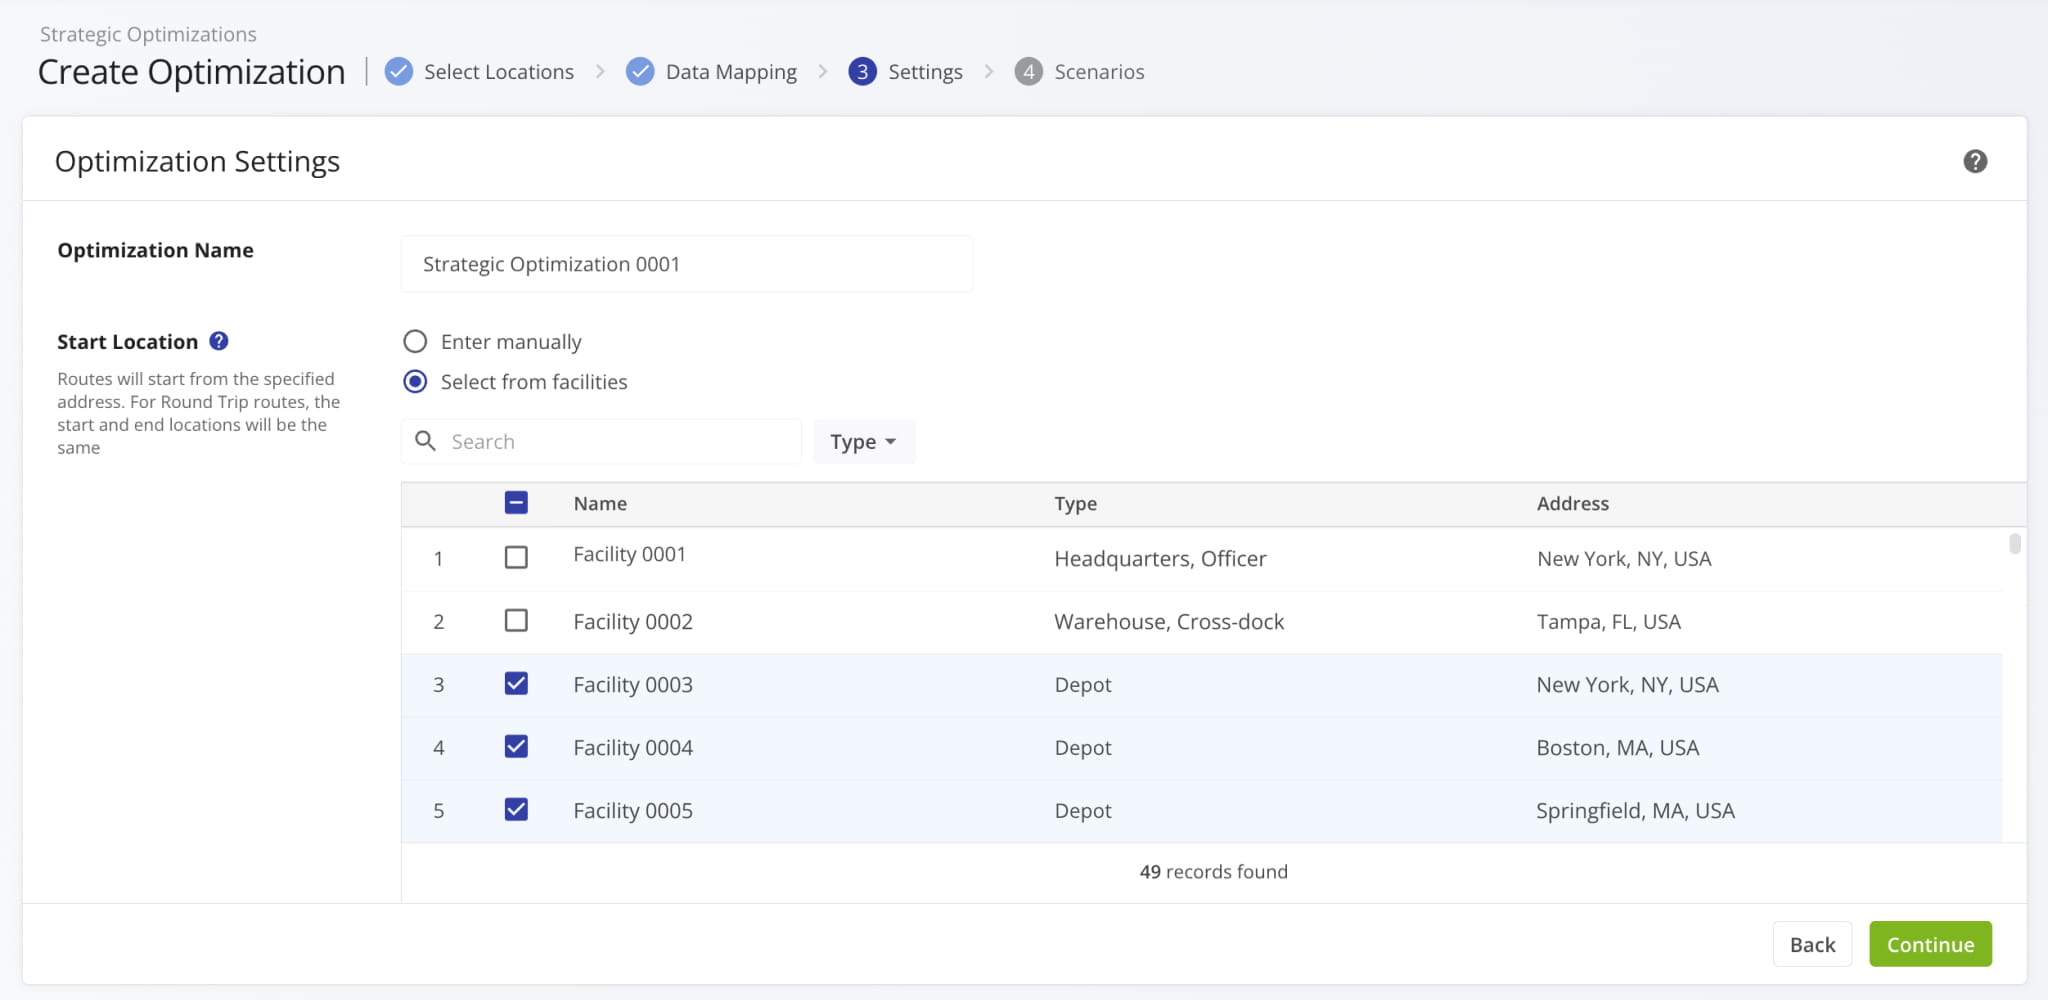Open the Type filter dropdown
This screenshot has height=1000, width=2048.
pos(863,442)
